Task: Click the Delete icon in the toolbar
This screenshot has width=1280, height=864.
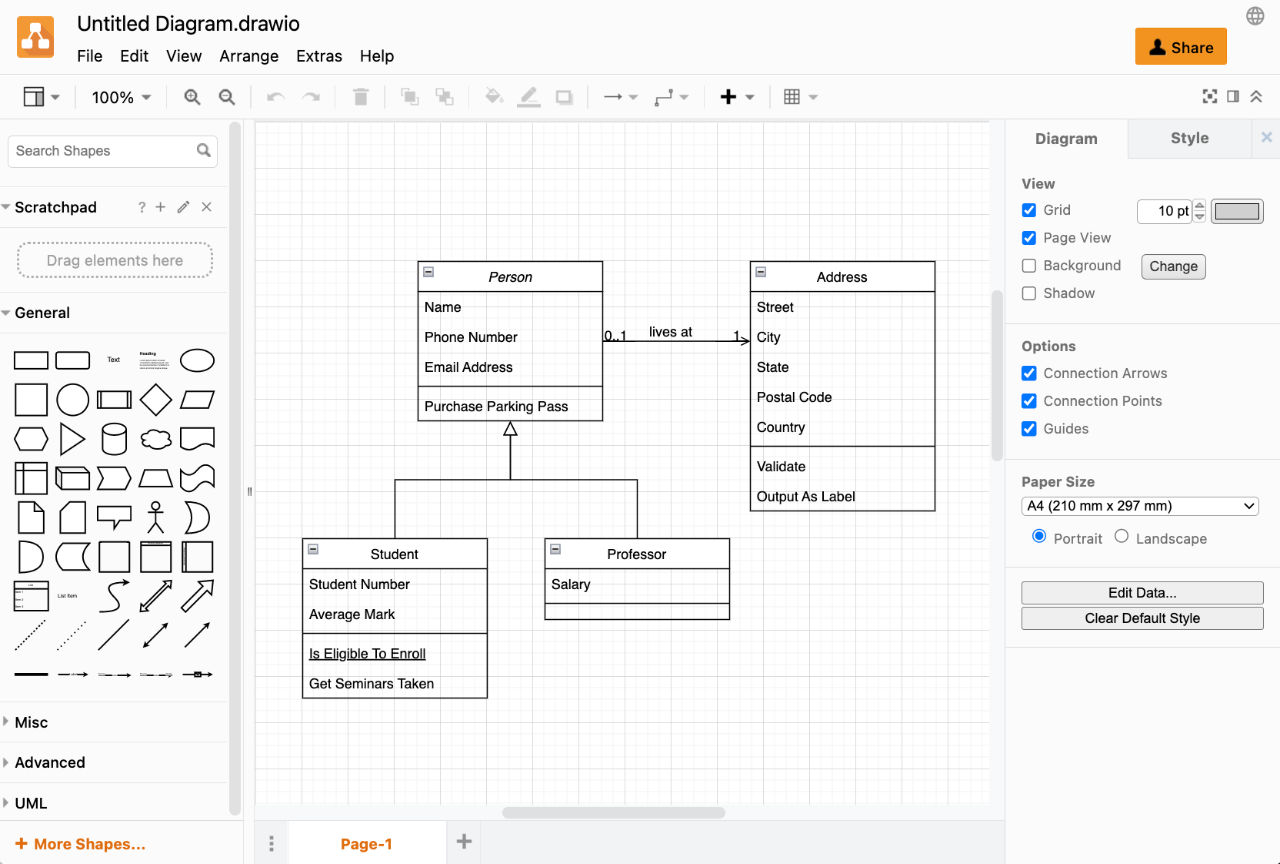Action: click(x=360, y=96)
